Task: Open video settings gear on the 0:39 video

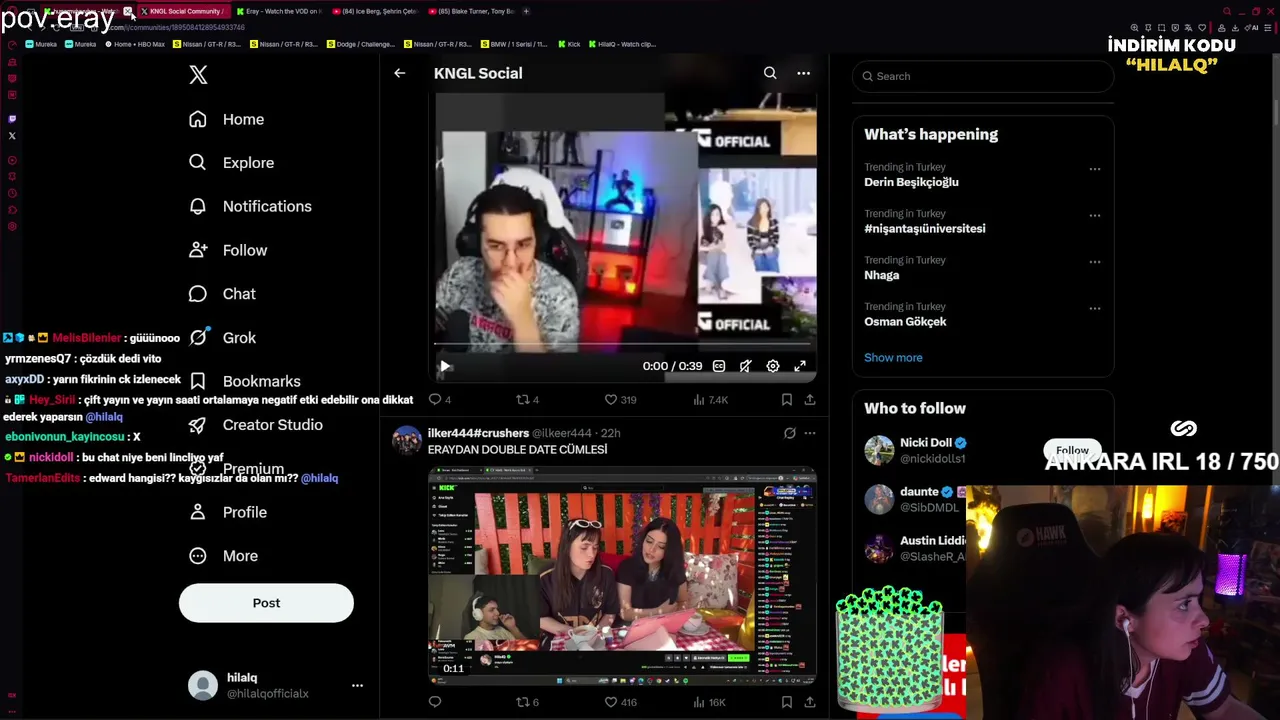Action: pyautogui.click(x=773, y=366)
